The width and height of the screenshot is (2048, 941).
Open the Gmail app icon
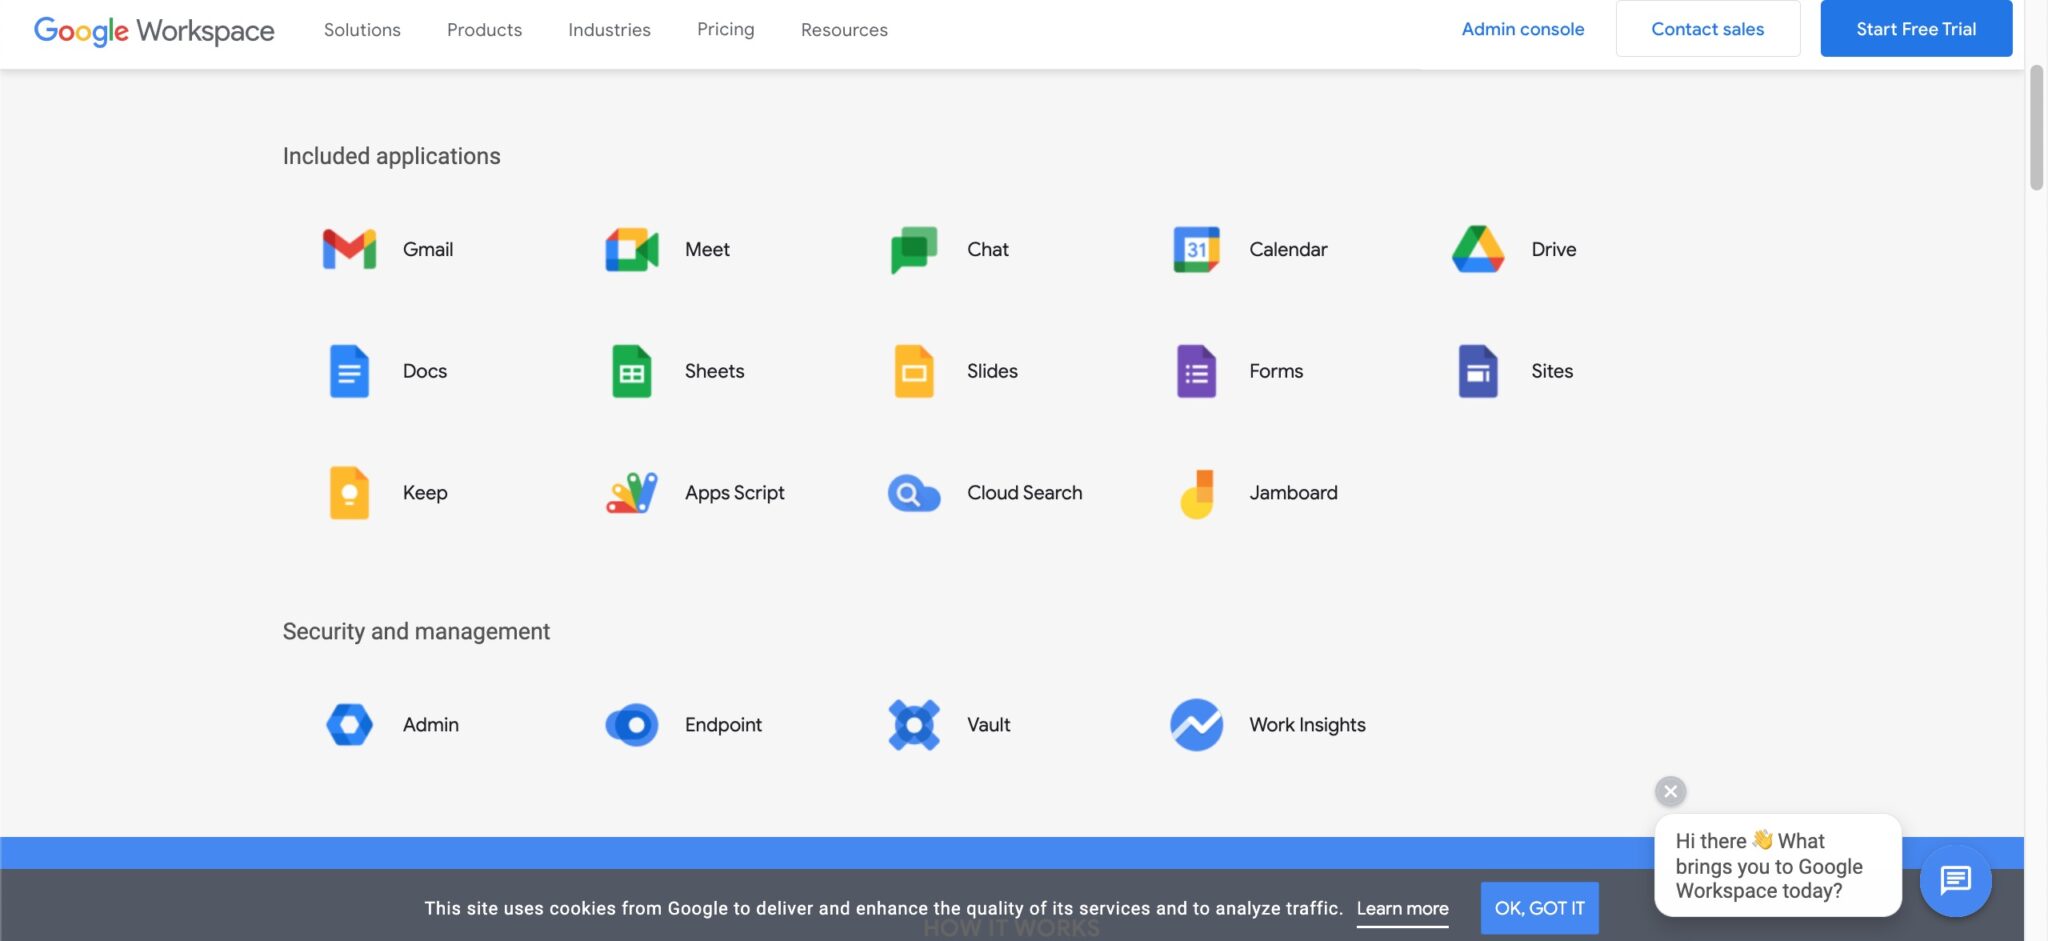coord(348,249)
